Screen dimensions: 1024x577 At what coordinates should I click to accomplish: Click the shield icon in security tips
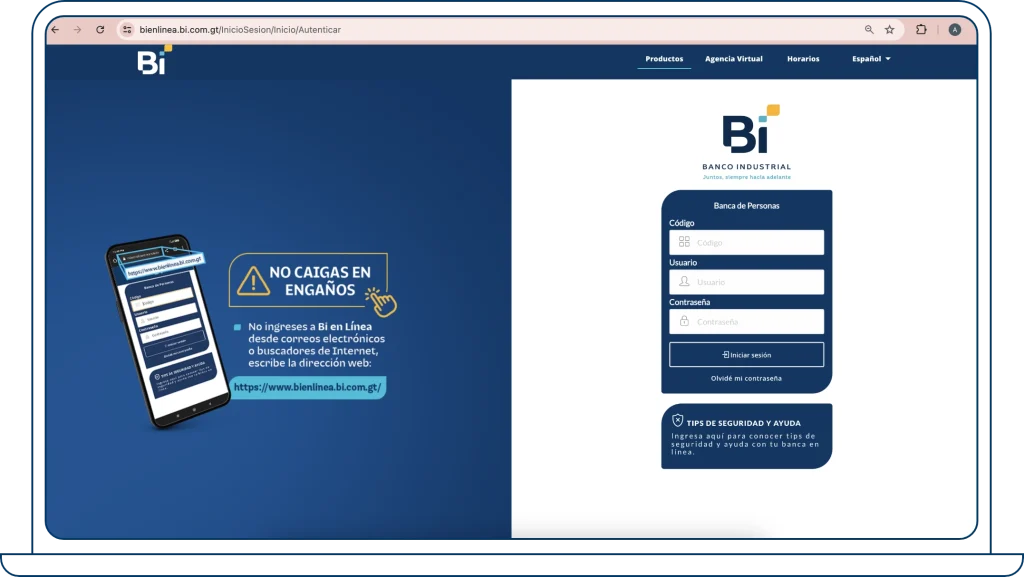(x=677, y=421)
